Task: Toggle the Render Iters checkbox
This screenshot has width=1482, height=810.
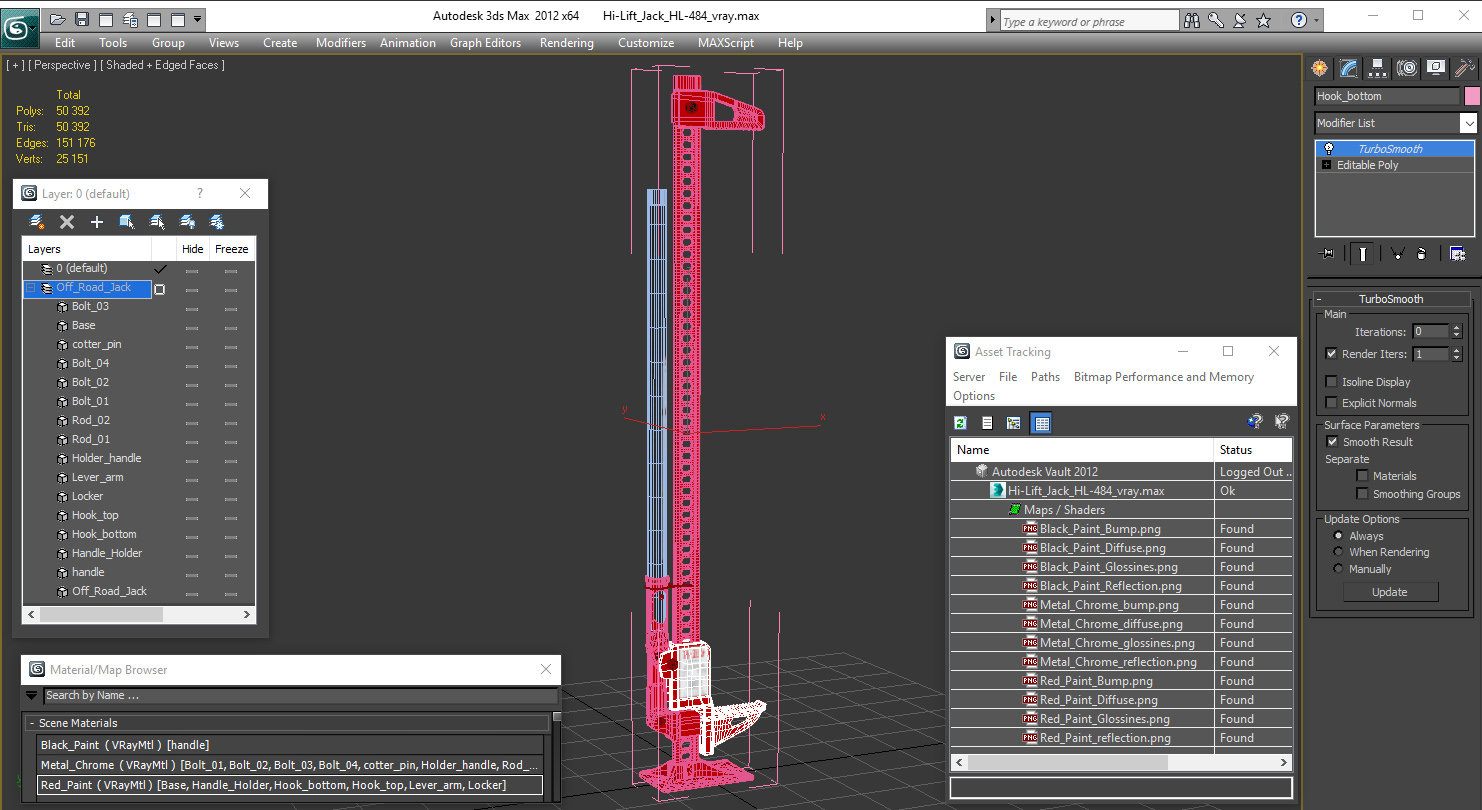Action: click(x=1331, y=354)
